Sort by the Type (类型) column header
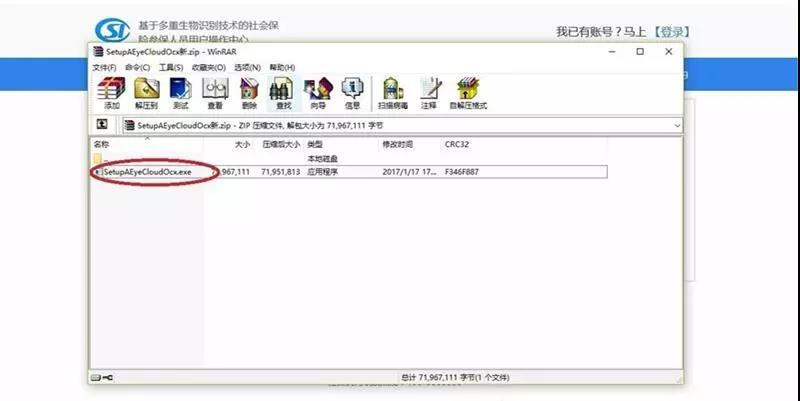The height and width of the screenshot is (401, 800). [x=315, y=144]
